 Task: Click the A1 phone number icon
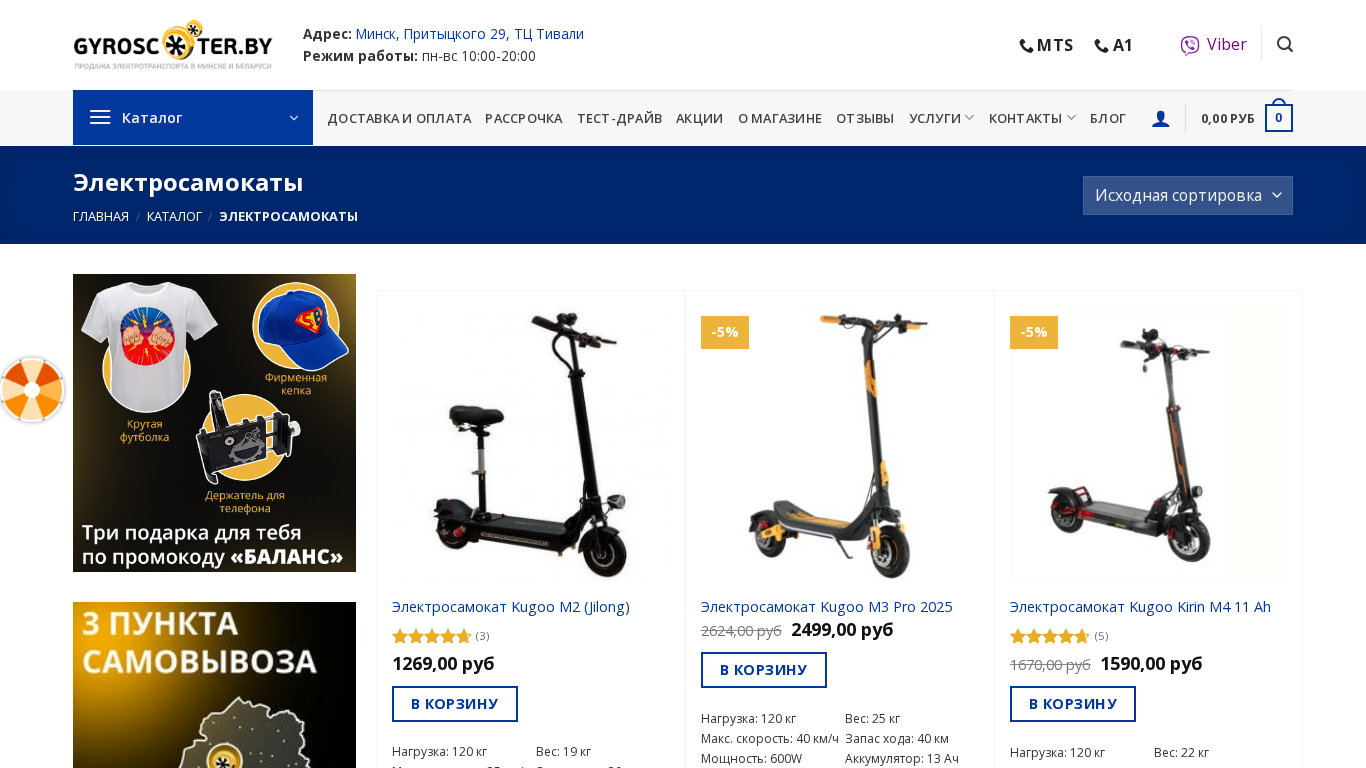click(1101, 46)
